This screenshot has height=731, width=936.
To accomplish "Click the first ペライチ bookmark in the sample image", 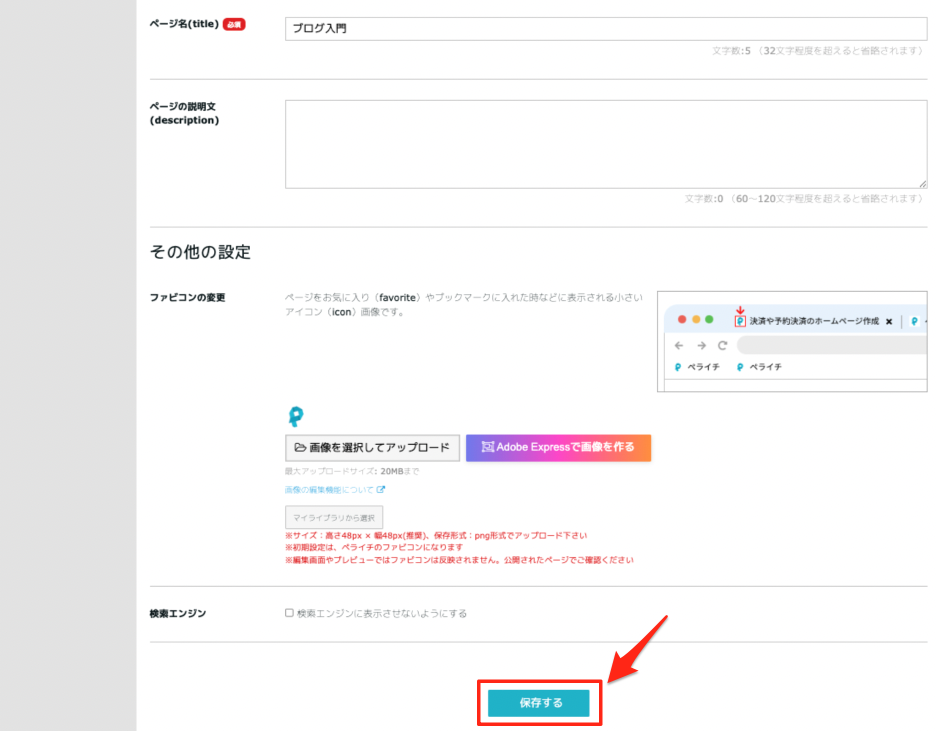I will (697, 367).
